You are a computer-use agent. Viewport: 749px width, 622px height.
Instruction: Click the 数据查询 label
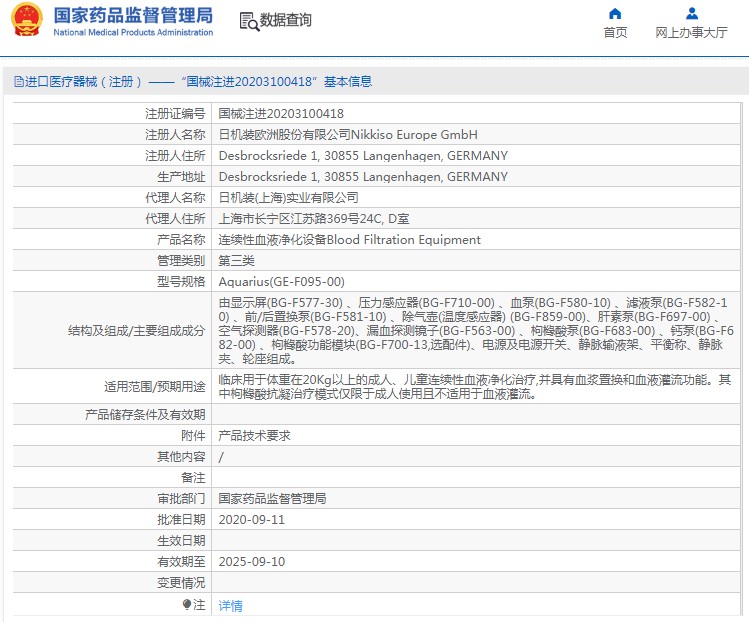pos(285,20)
